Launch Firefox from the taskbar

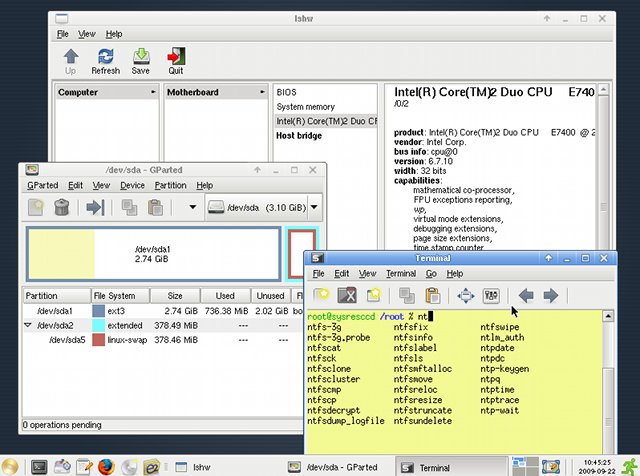[106, 467]
